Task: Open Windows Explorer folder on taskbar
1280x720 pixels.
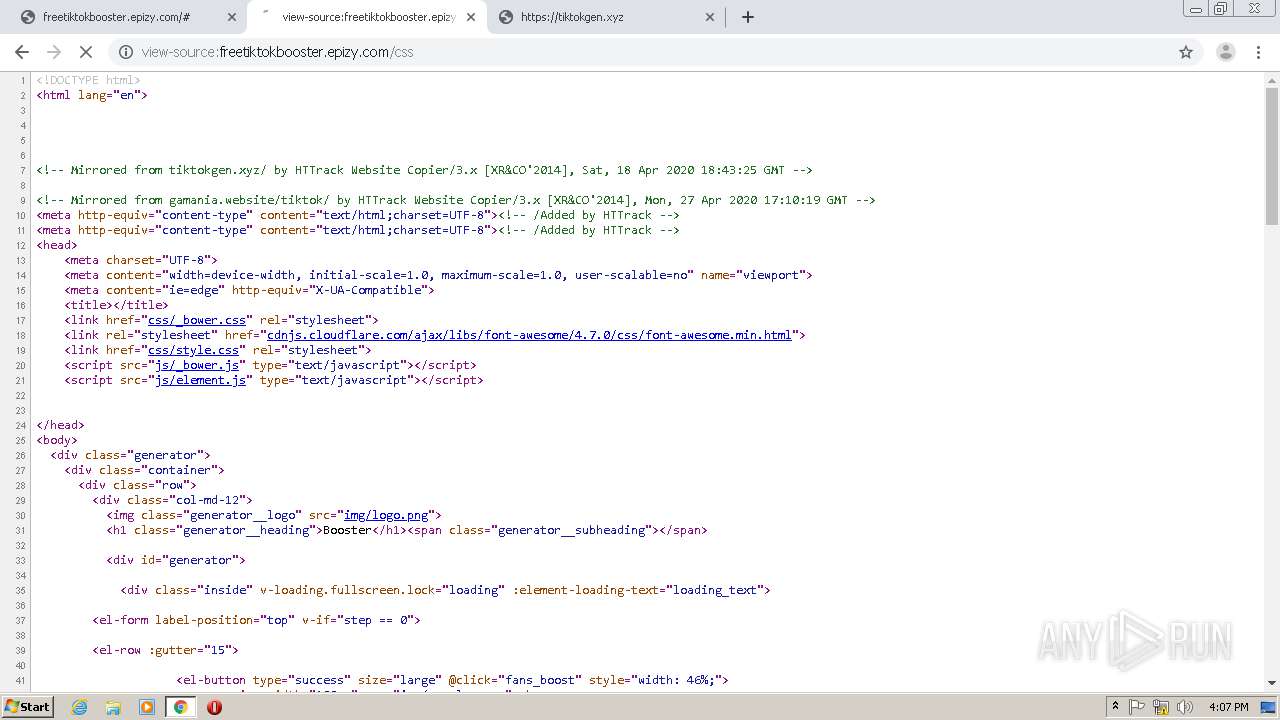Action: 113,707
